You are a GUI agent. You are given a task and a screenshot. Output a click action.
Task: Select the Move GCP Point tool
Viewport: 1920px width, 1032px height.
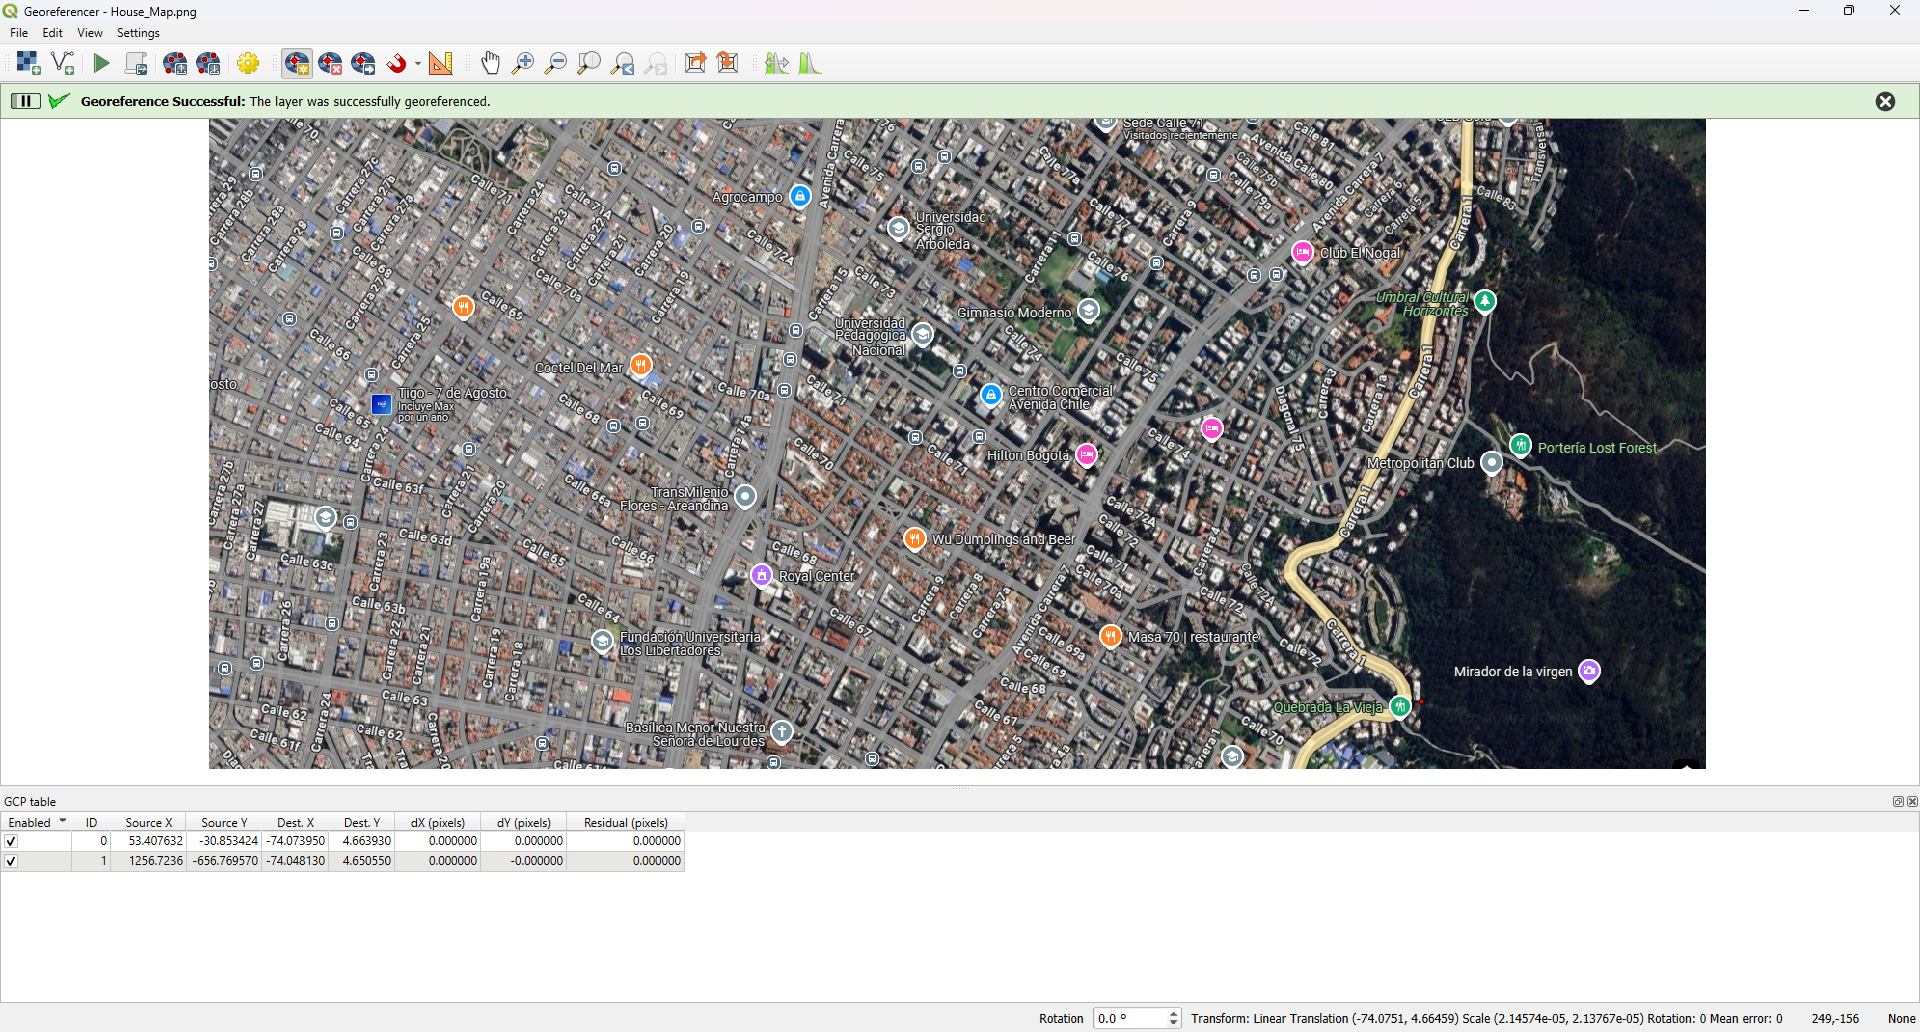[364, 64]
